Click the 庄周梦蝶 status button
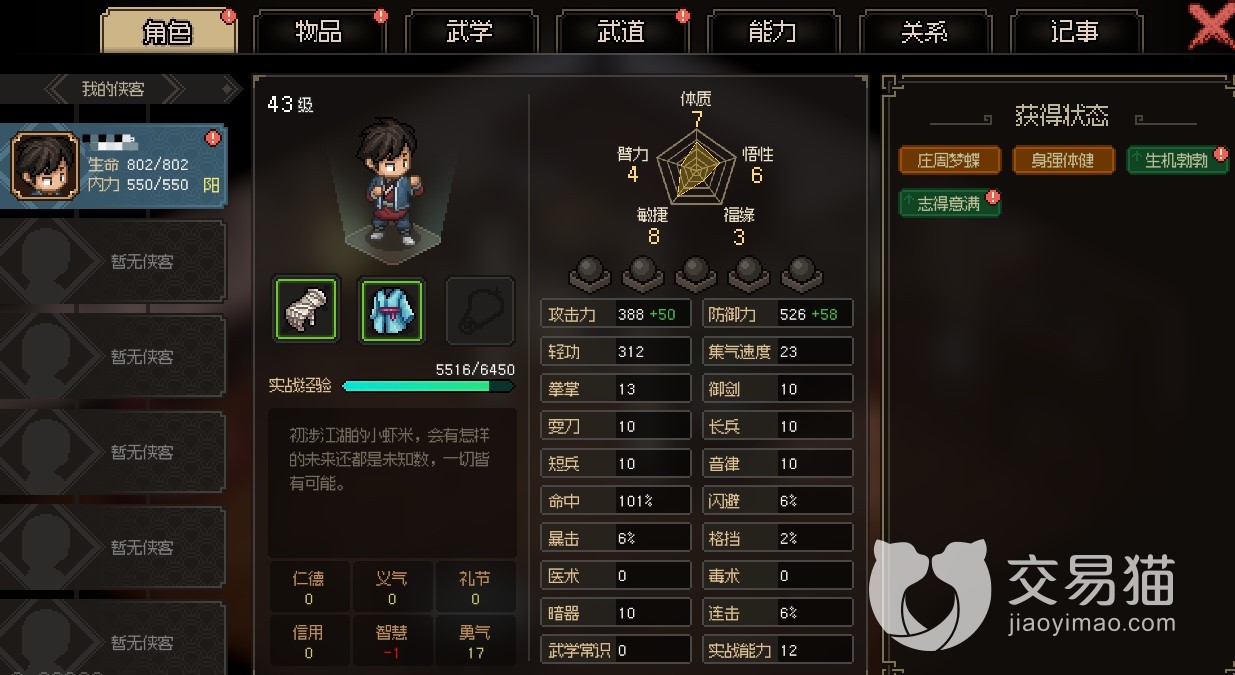 pyautogui.click(x=950, y=161)
